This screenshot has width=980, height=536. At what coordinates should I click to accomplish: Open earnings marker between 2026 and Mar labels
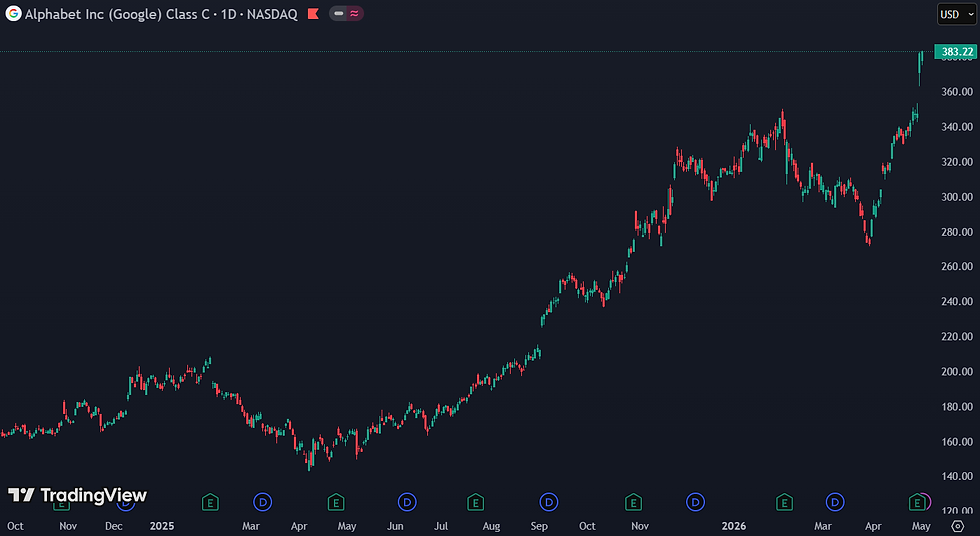(784, 502)
